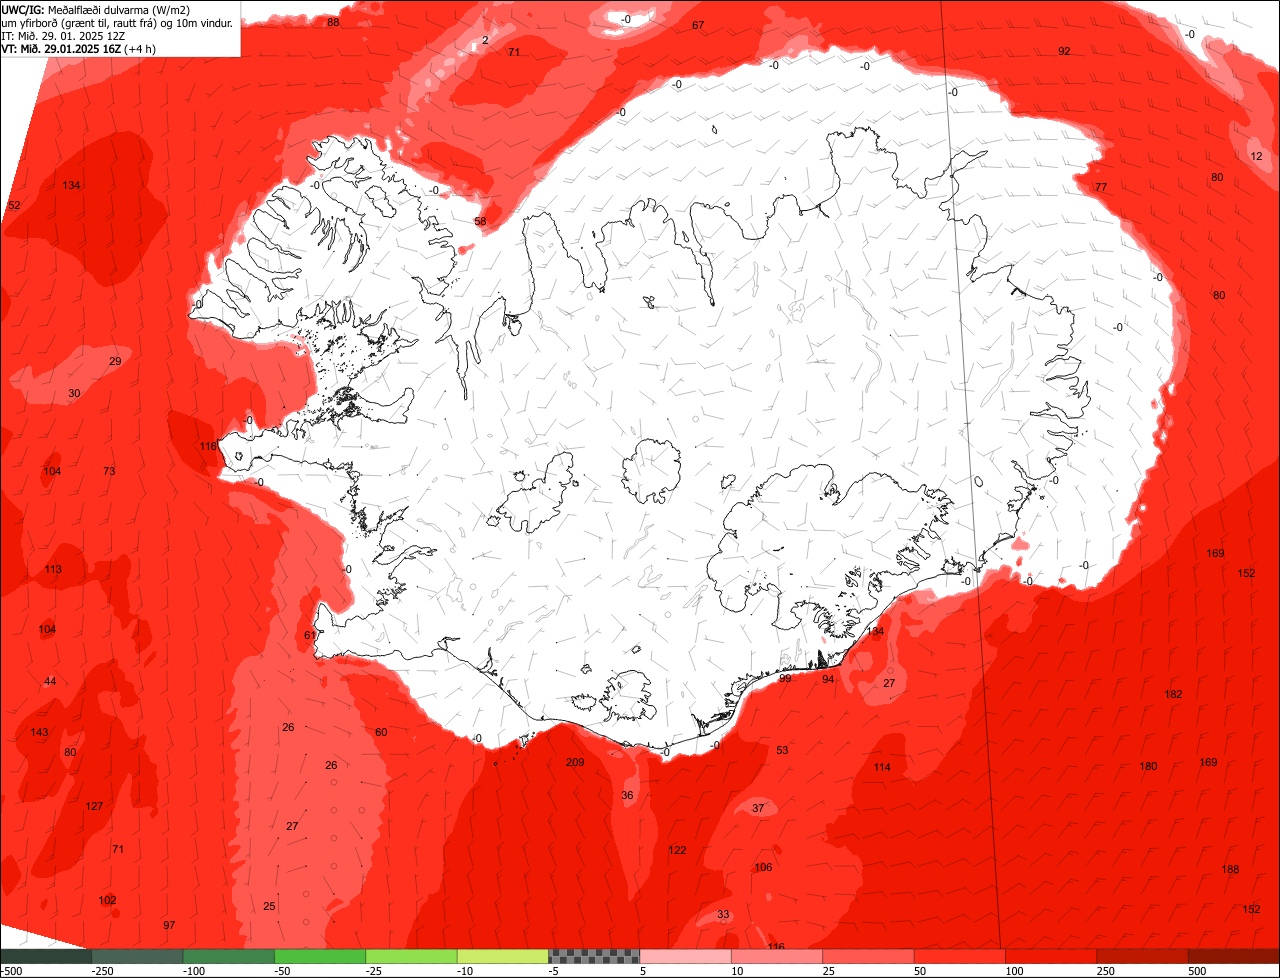Click the map value 88 at the top left
Image resolution: width=1280 pixels, height=978 pixels.
point(333,22)
